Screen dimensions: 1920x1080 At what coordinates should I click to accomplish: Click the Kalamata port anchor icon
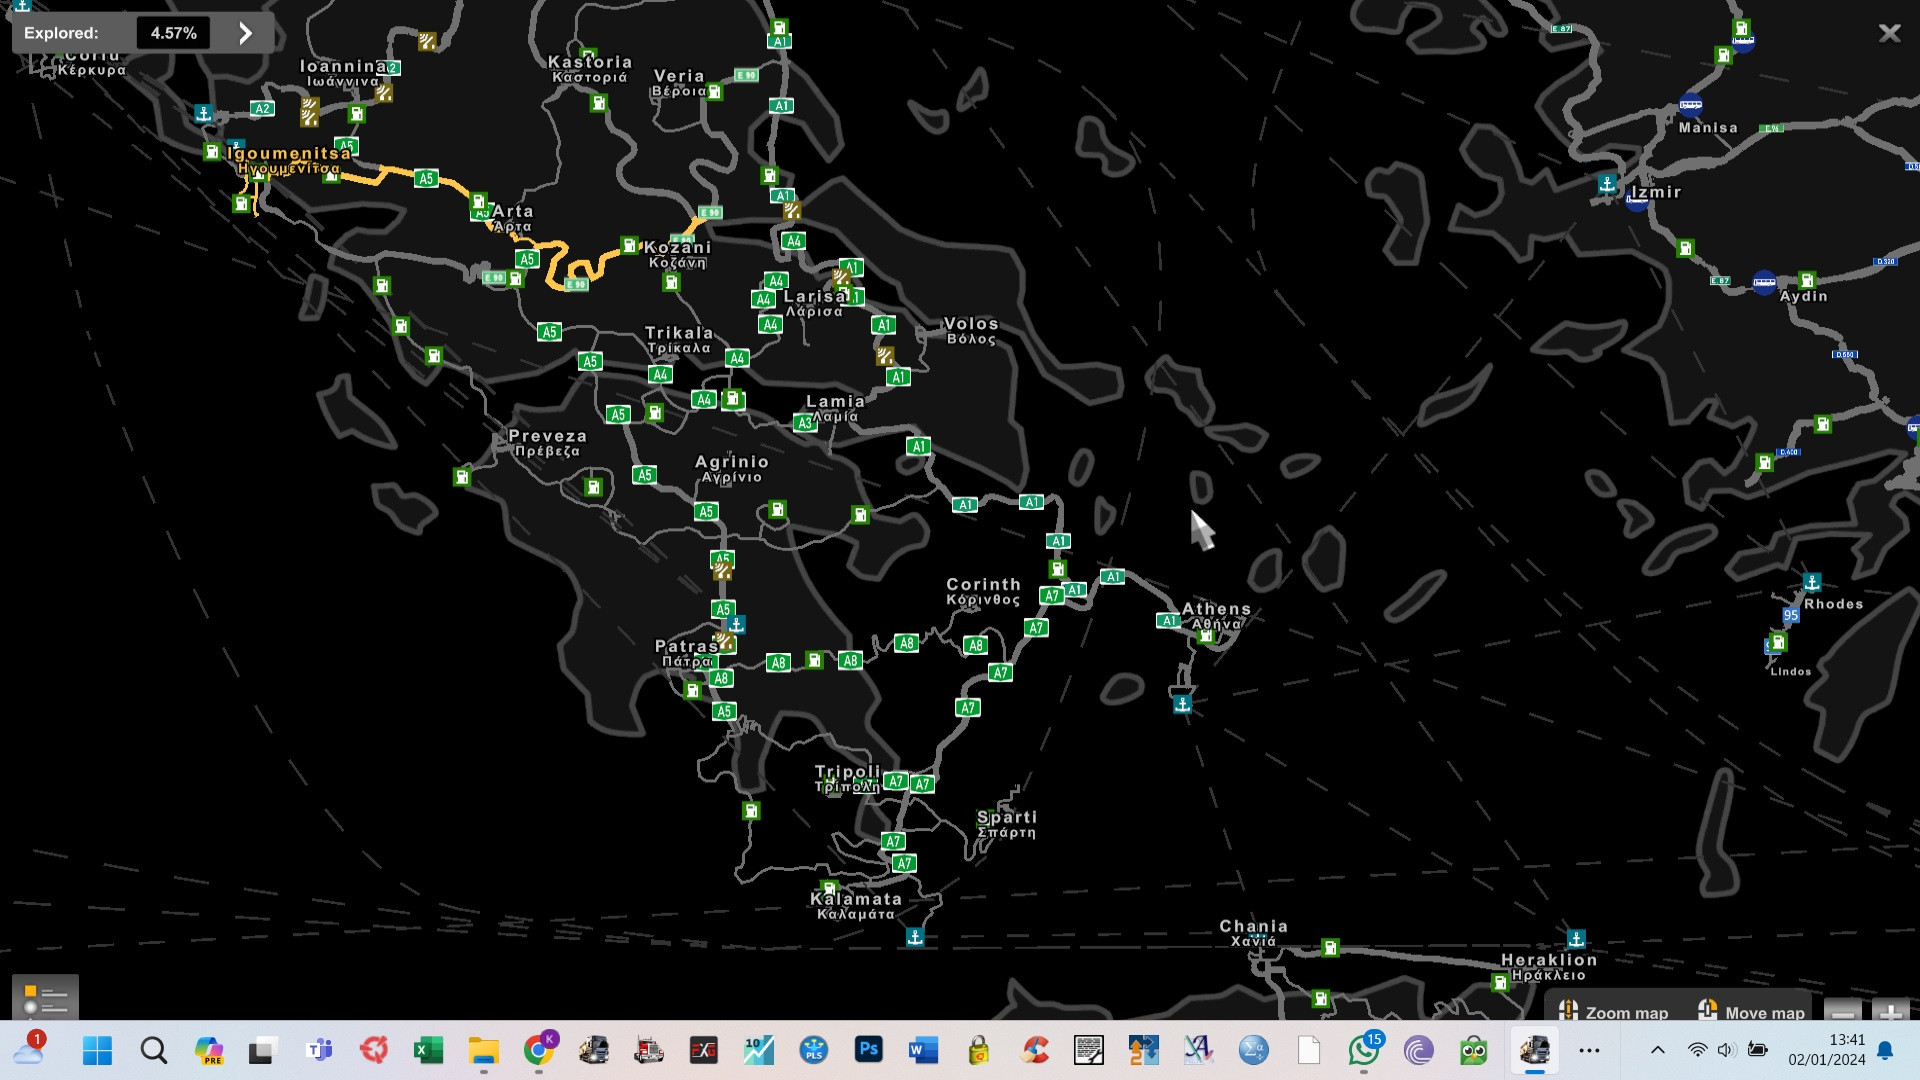(914, 937)
